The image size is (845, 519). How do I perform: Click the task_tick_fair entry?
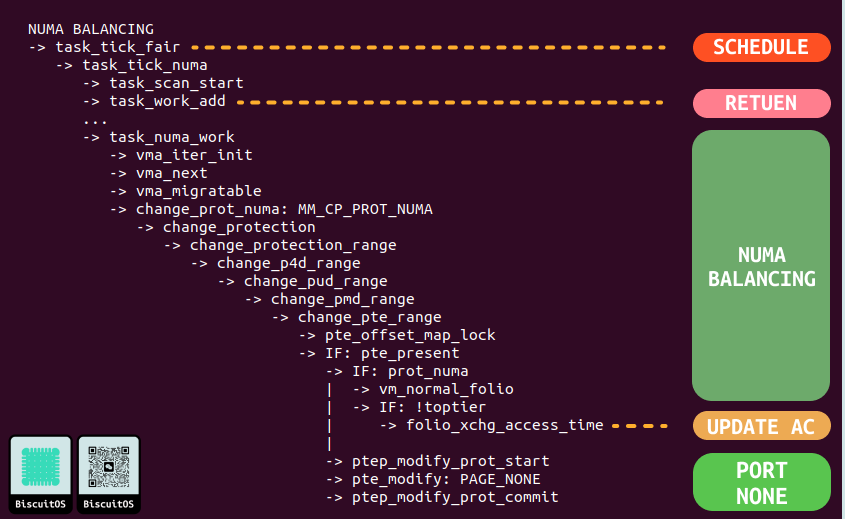[122, 47]
